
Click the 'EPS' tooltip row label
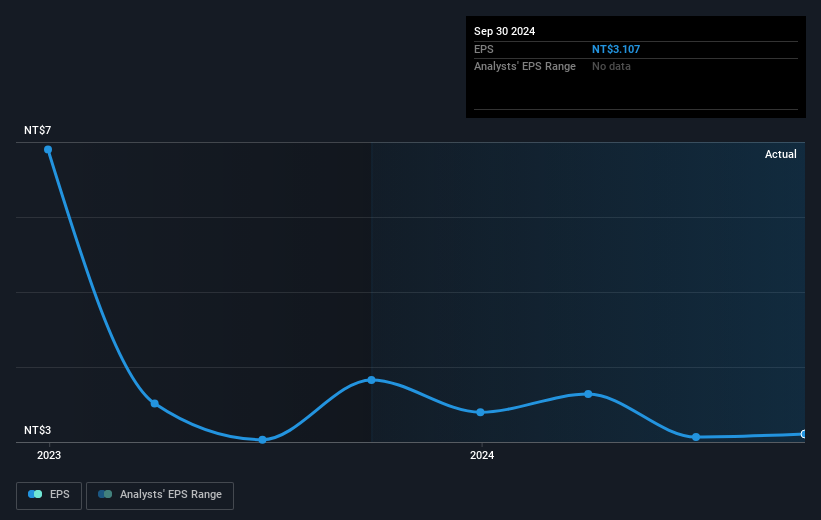(483, 49)
